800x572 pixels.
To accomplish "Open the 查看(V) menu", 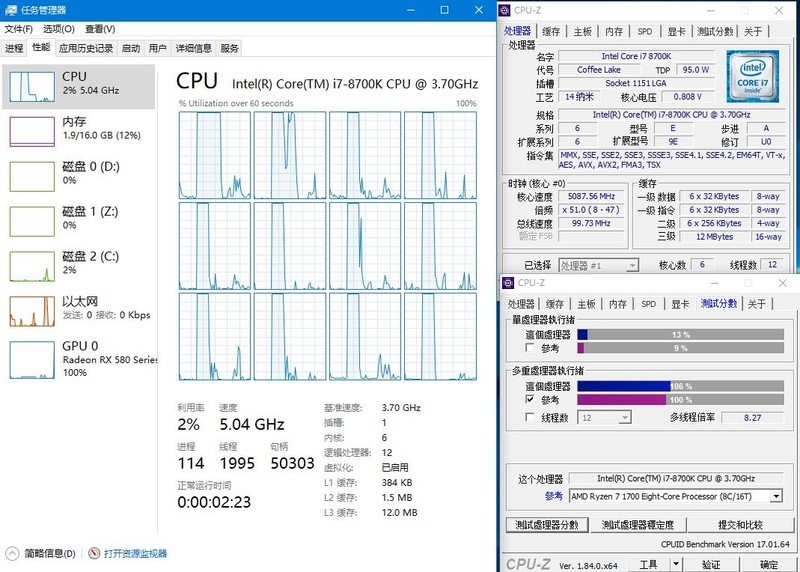I will tap(100, 29).
